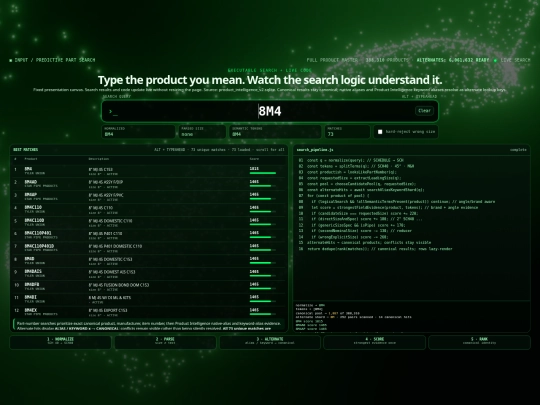Click the score bar of result row 5
The width and height of the screenshot is (540, 405).
263,225
